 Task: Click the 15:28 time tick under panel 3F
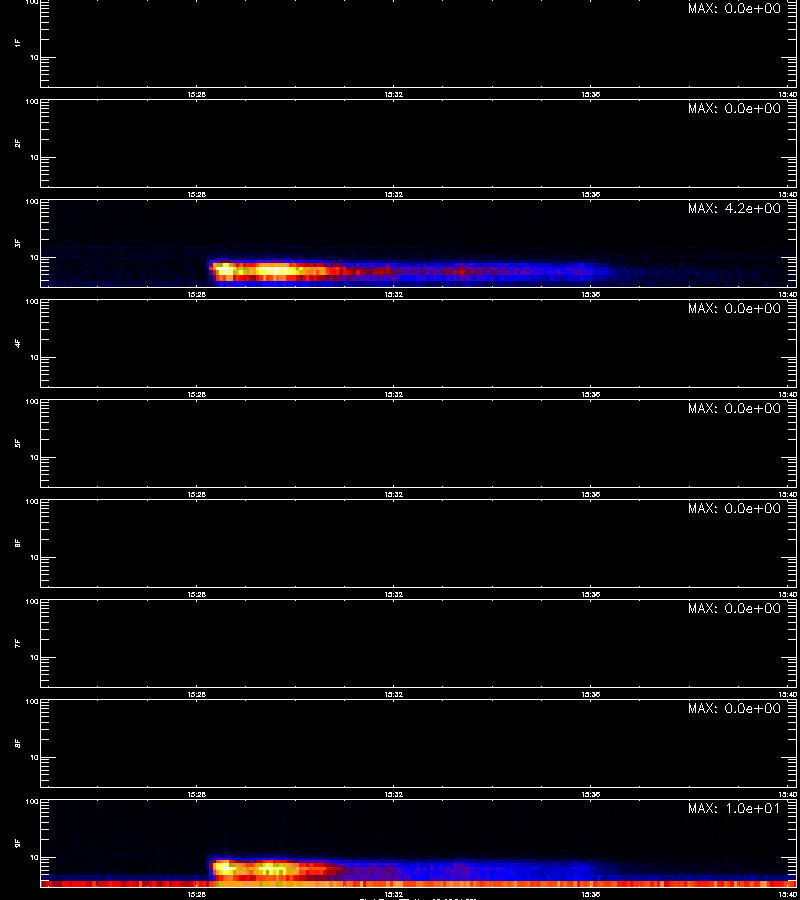pyautogui.click(x=196, y=294)
